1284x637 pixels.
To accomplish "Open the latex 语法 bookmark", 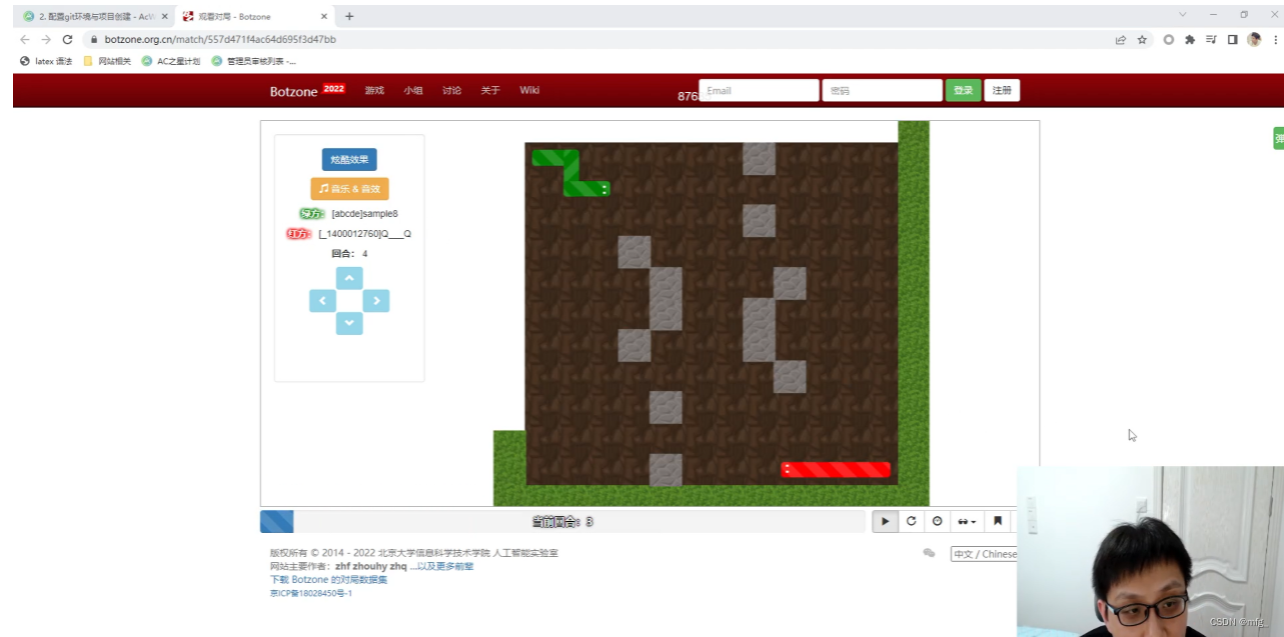I will point(46,61).
